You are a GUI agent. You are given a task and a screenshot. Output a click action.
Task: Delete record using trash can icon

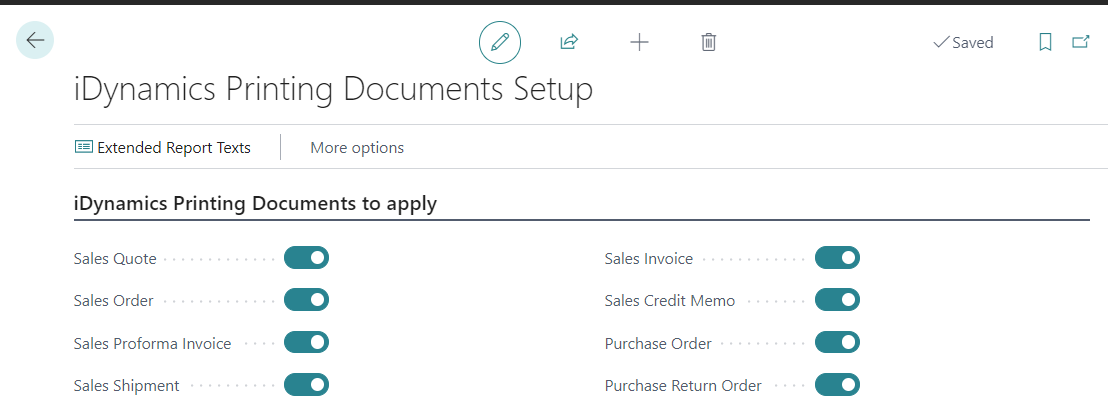708,42
